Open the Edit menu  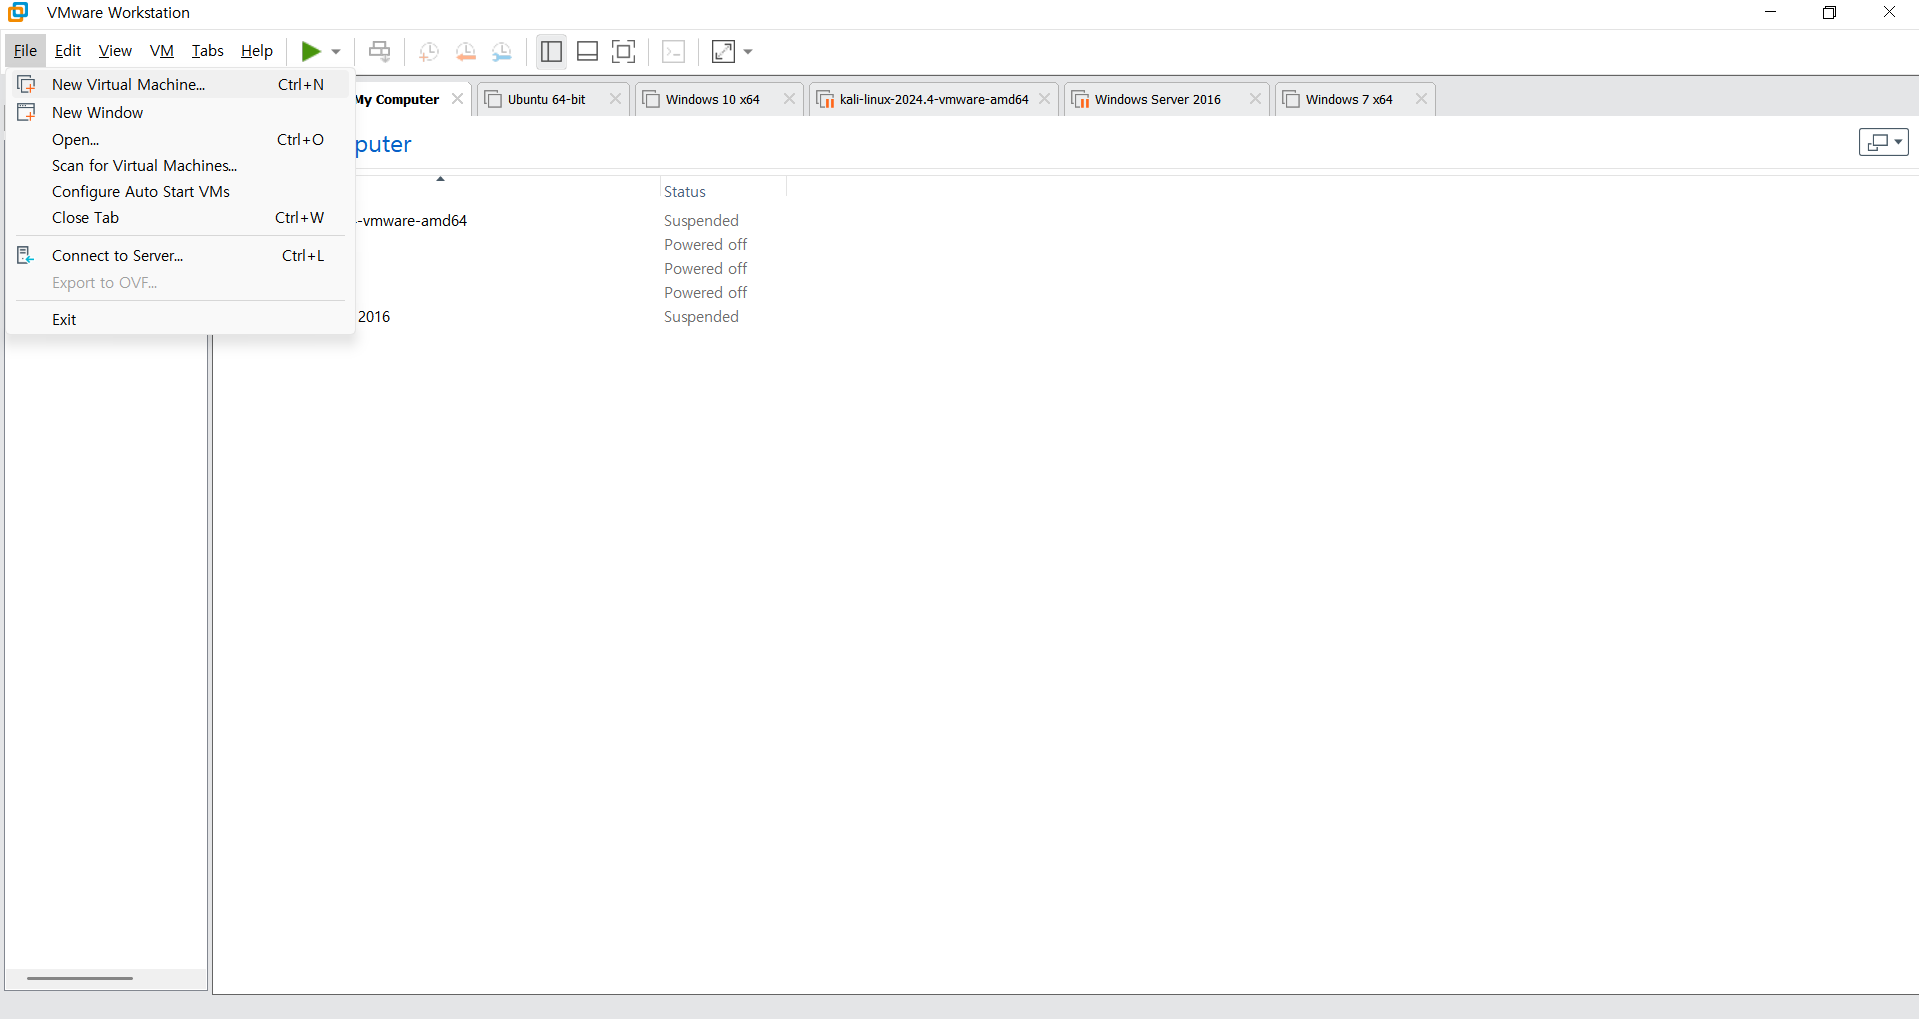(68, 50)
